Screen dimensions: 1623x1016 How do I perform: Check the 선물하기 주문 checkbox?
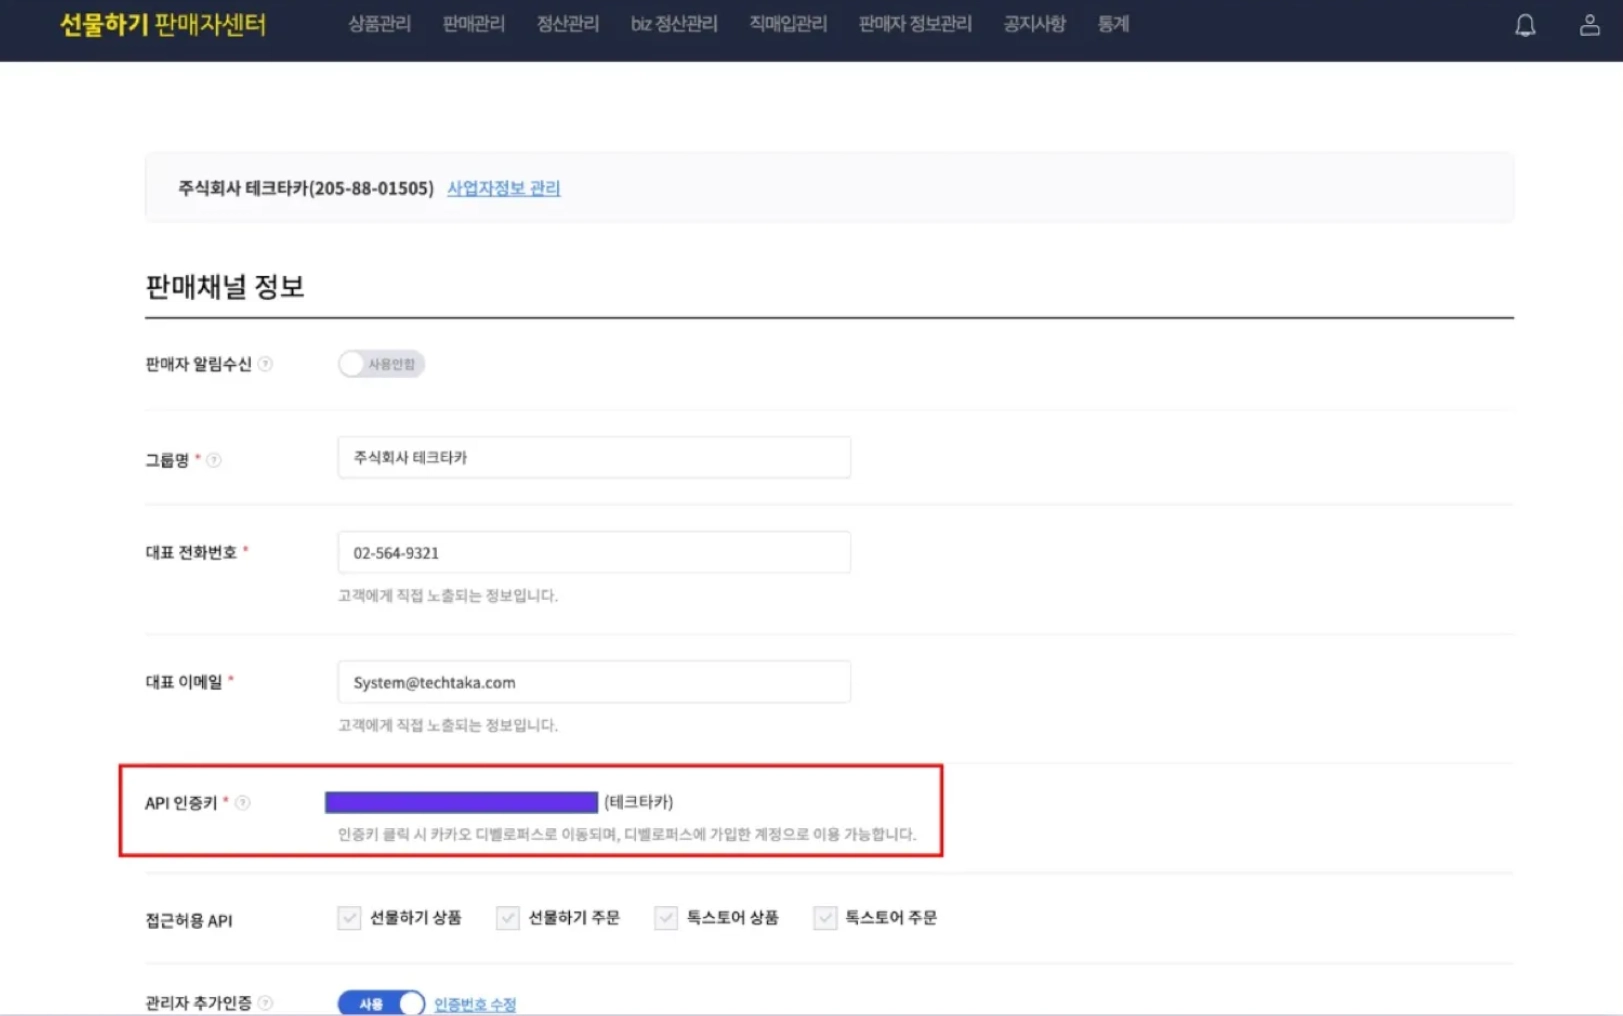click(x=507, y=917)
